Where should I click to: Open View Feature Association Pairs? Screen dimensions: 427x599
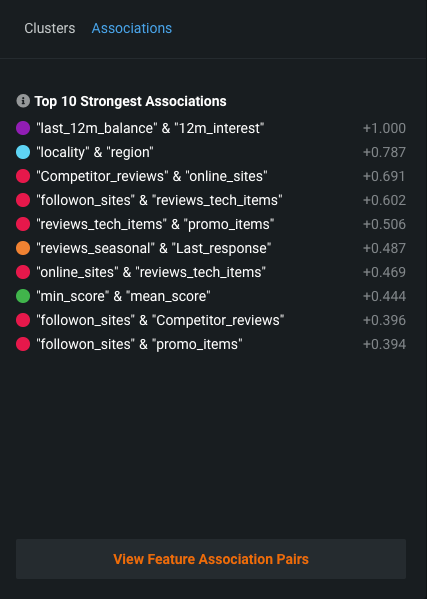tap(211, 559)
